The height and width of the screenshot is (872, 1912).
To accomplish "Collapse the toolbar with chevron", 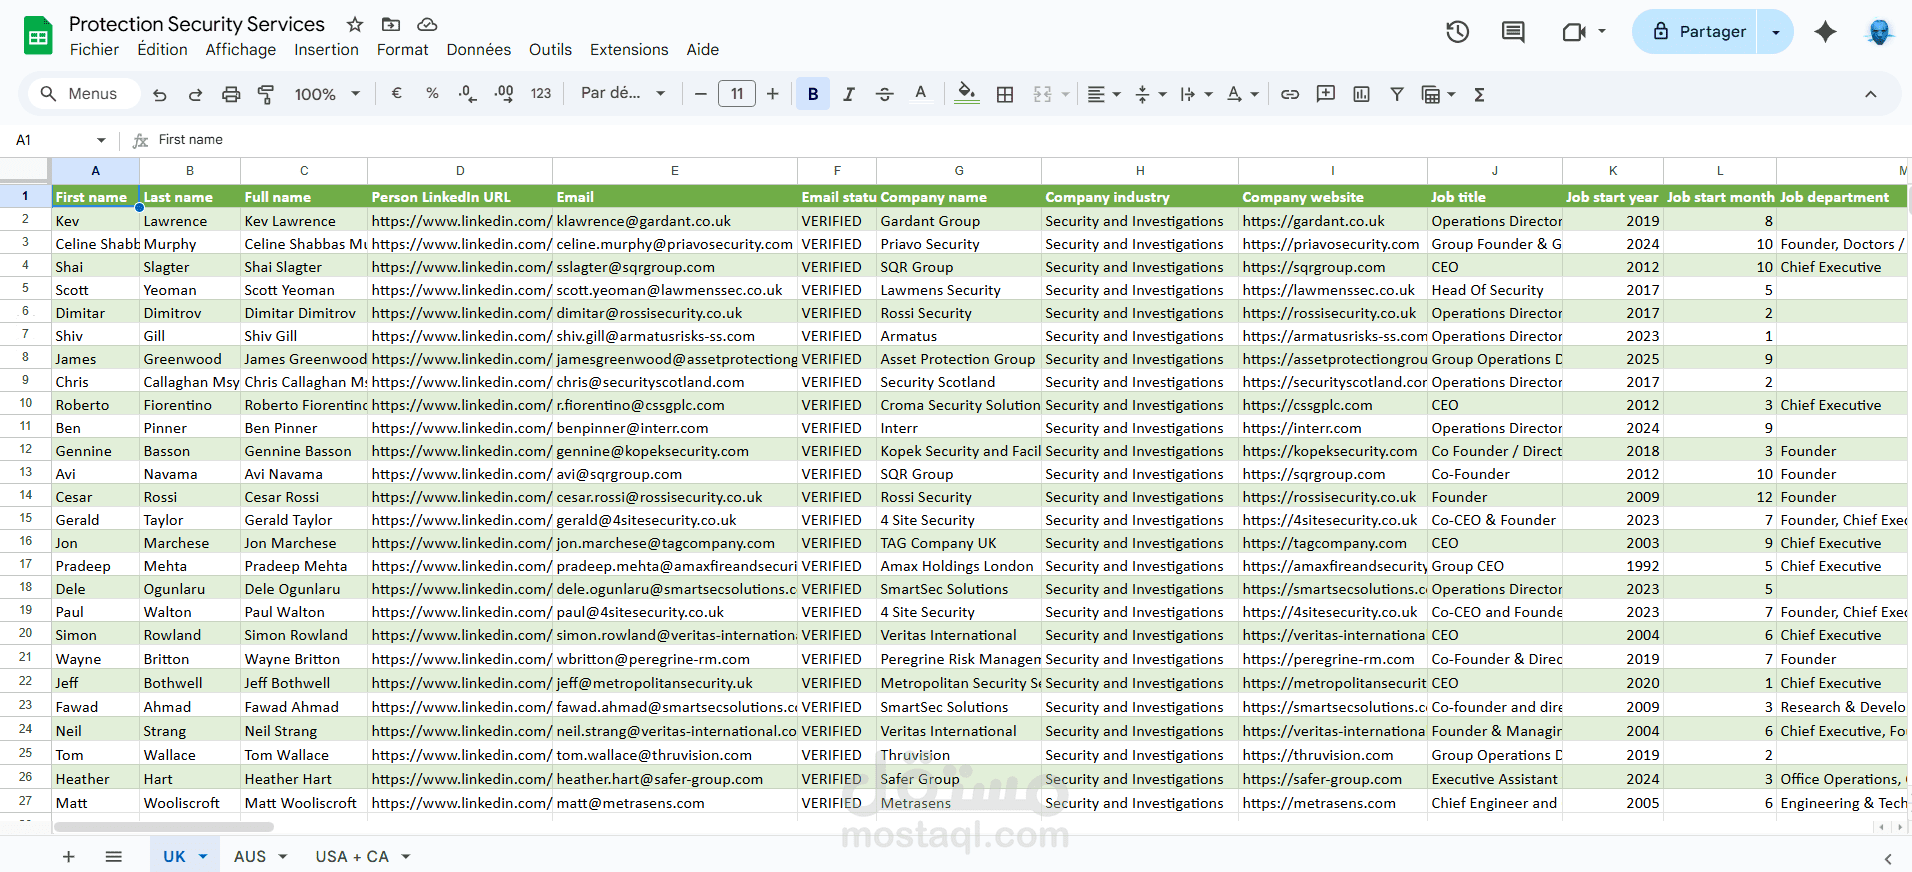I will (1870, 94).
